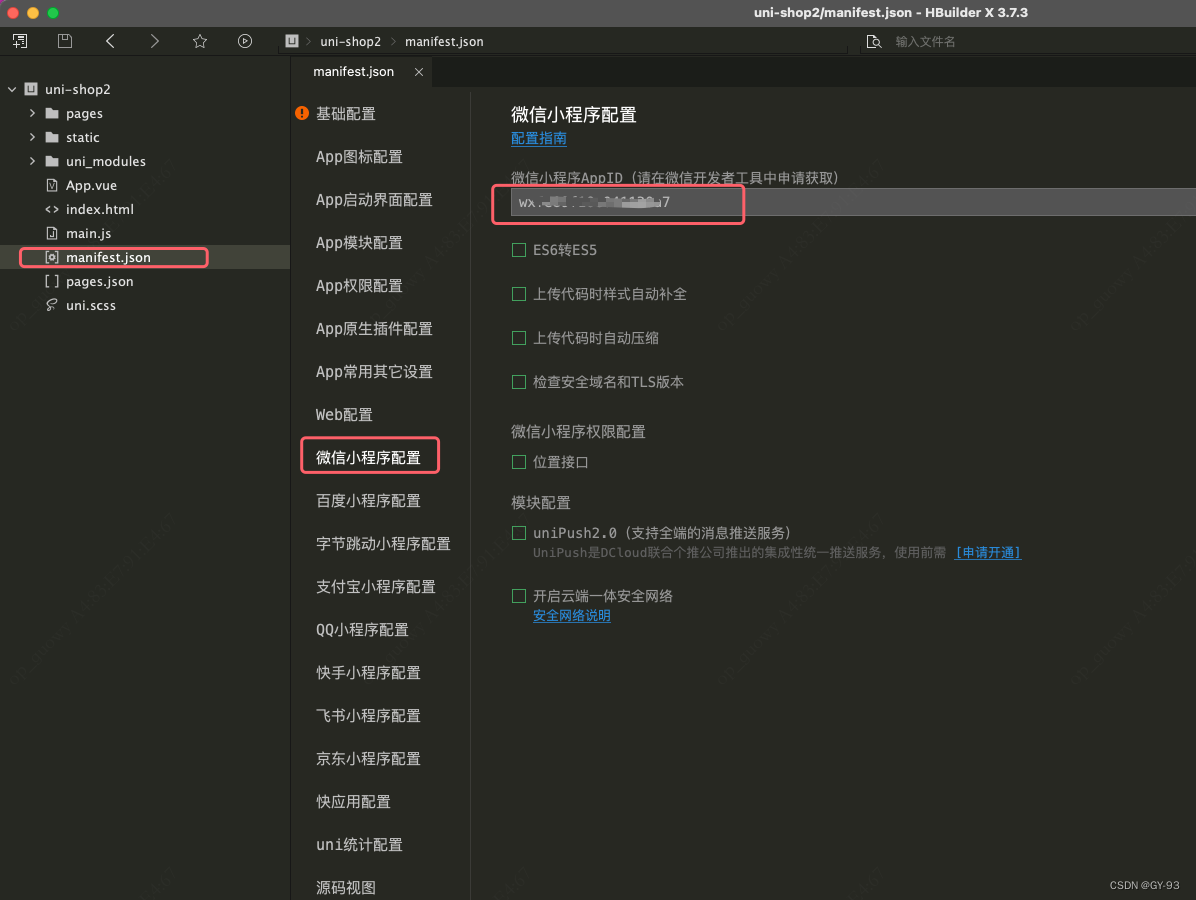Select uni.scss in the file tree
The image size is (1196, 900).
click(x=91, y=305)
